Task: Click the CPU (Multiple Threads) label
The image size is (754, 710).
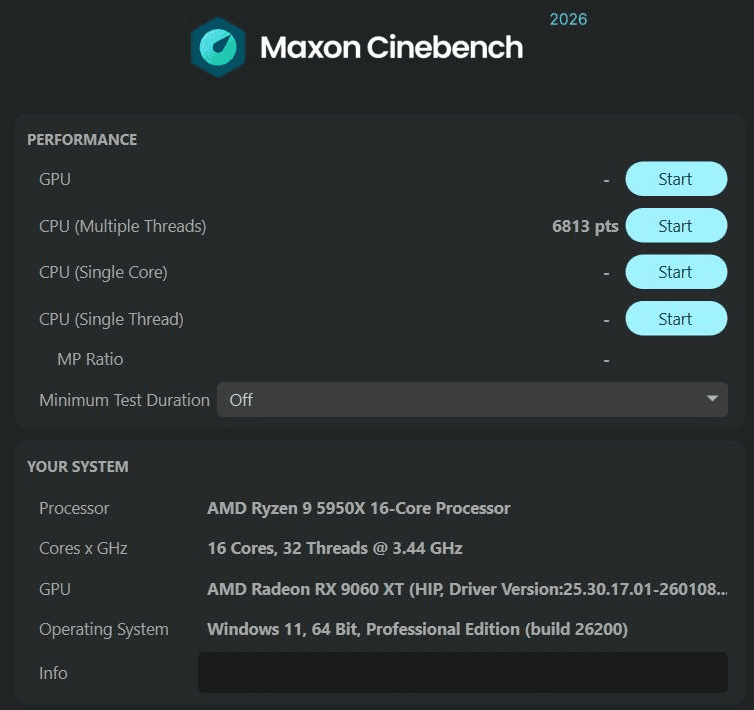Action: pyautogui.click(x=122, y=226)
